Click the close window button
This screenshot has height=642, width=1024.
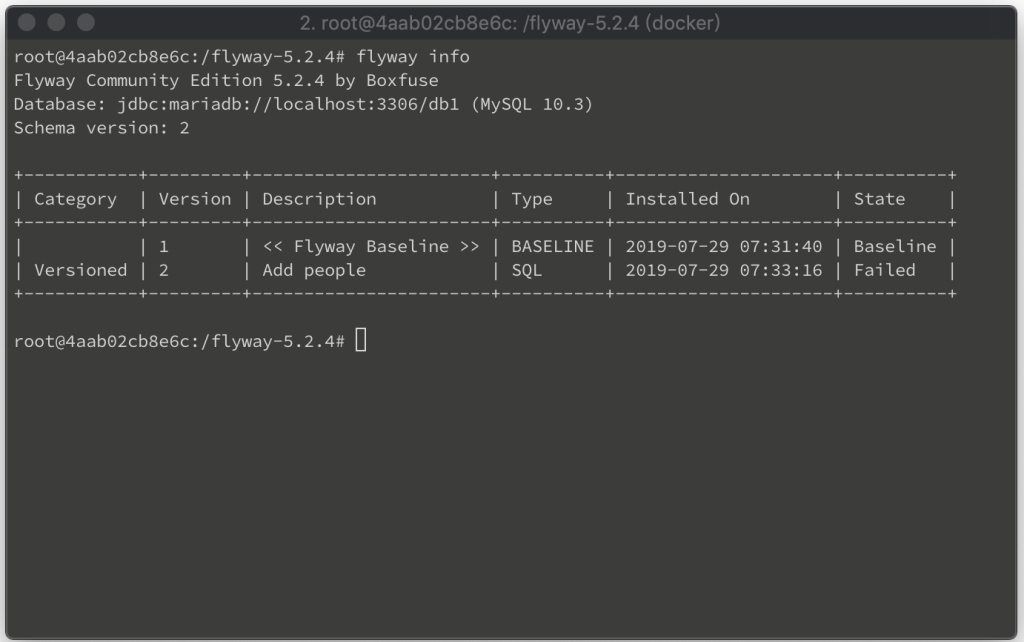(27, 23)
